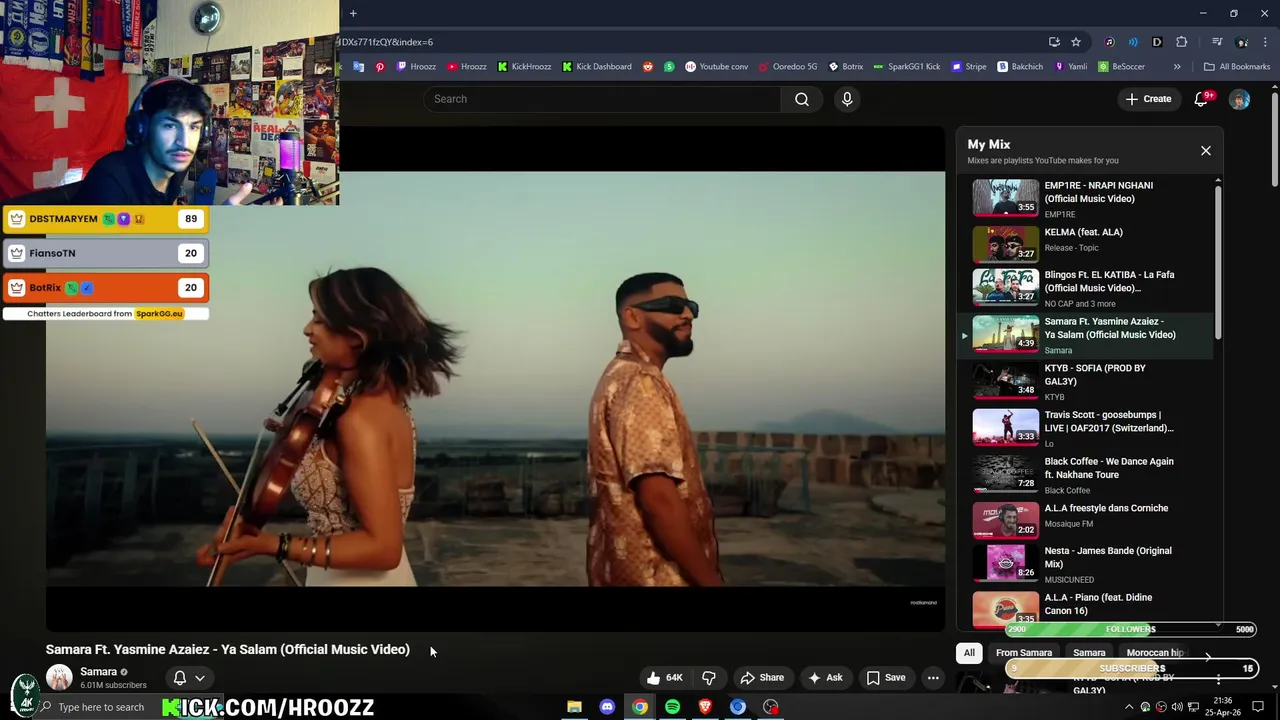Select the Samara filter chip
Viewport: 1280px width, 720px height.
(1089, 653)
